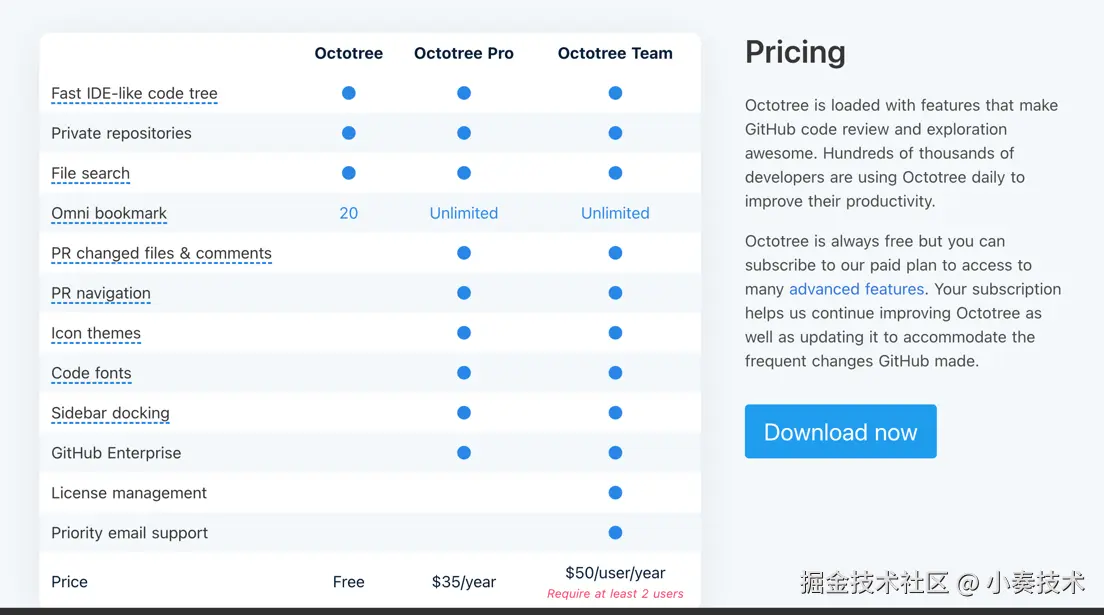
Task: Click Octotree Pro dot for PR navigation
Action: click(464, 293)
